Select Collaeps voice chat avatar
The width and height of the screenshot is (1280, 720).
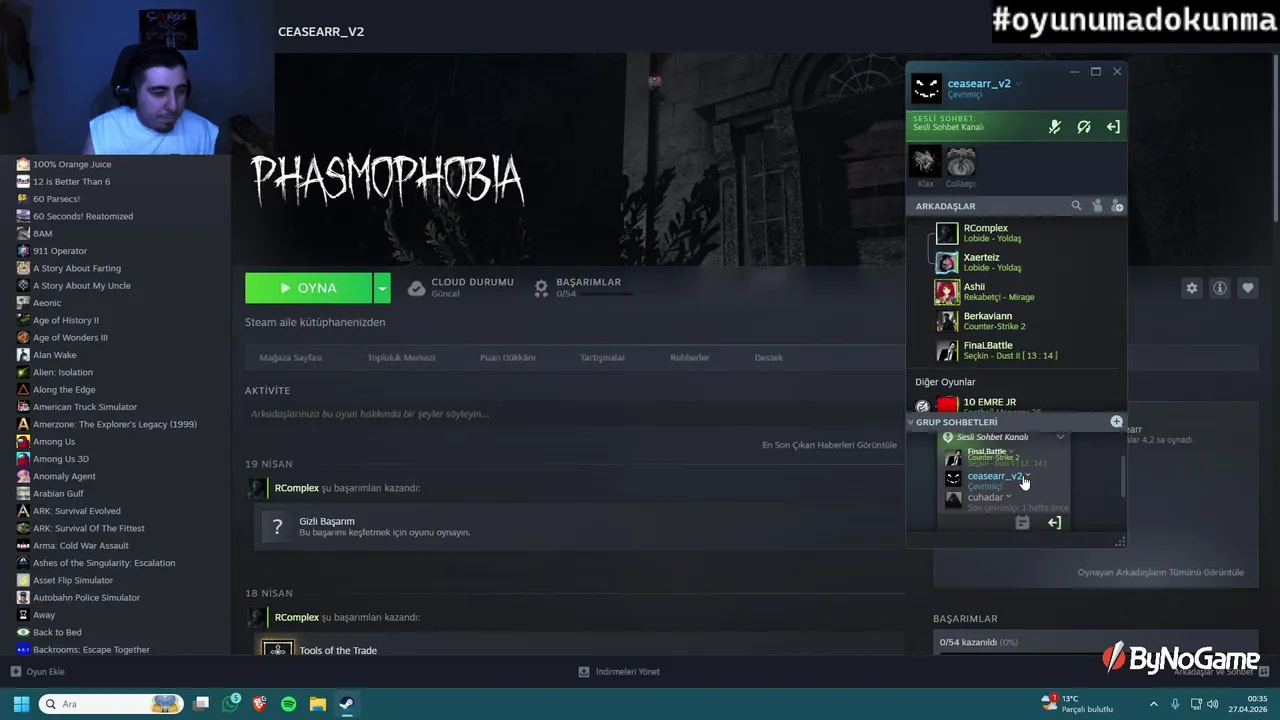pos(961,162)
